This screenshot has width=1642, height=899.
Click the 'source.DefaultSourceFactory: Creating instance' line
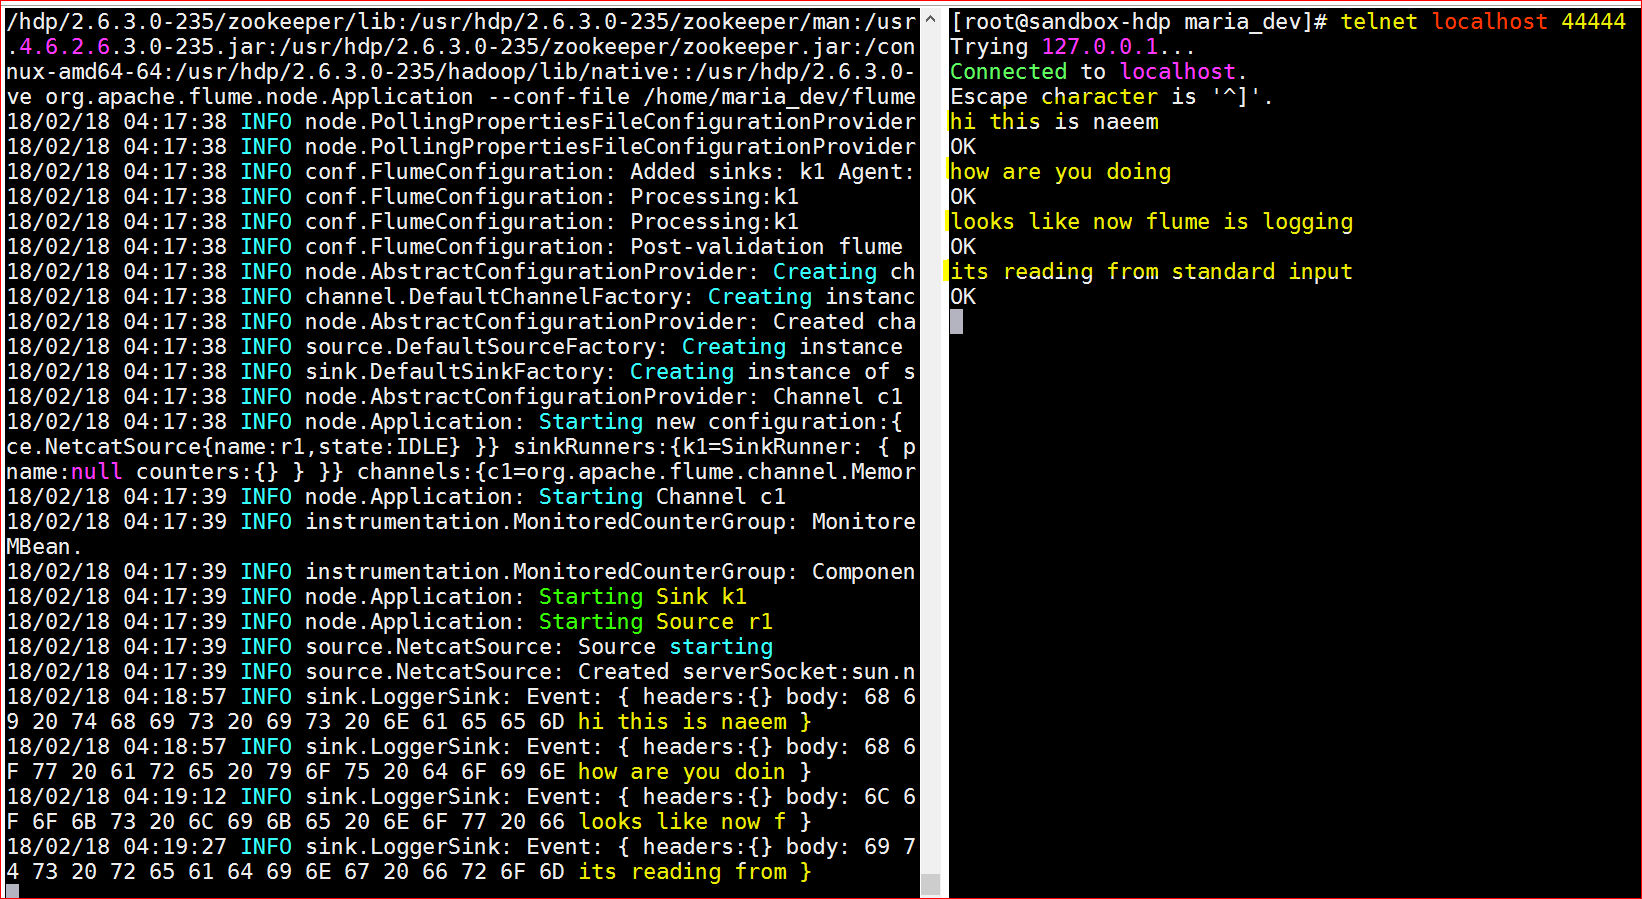coord(455,346)
